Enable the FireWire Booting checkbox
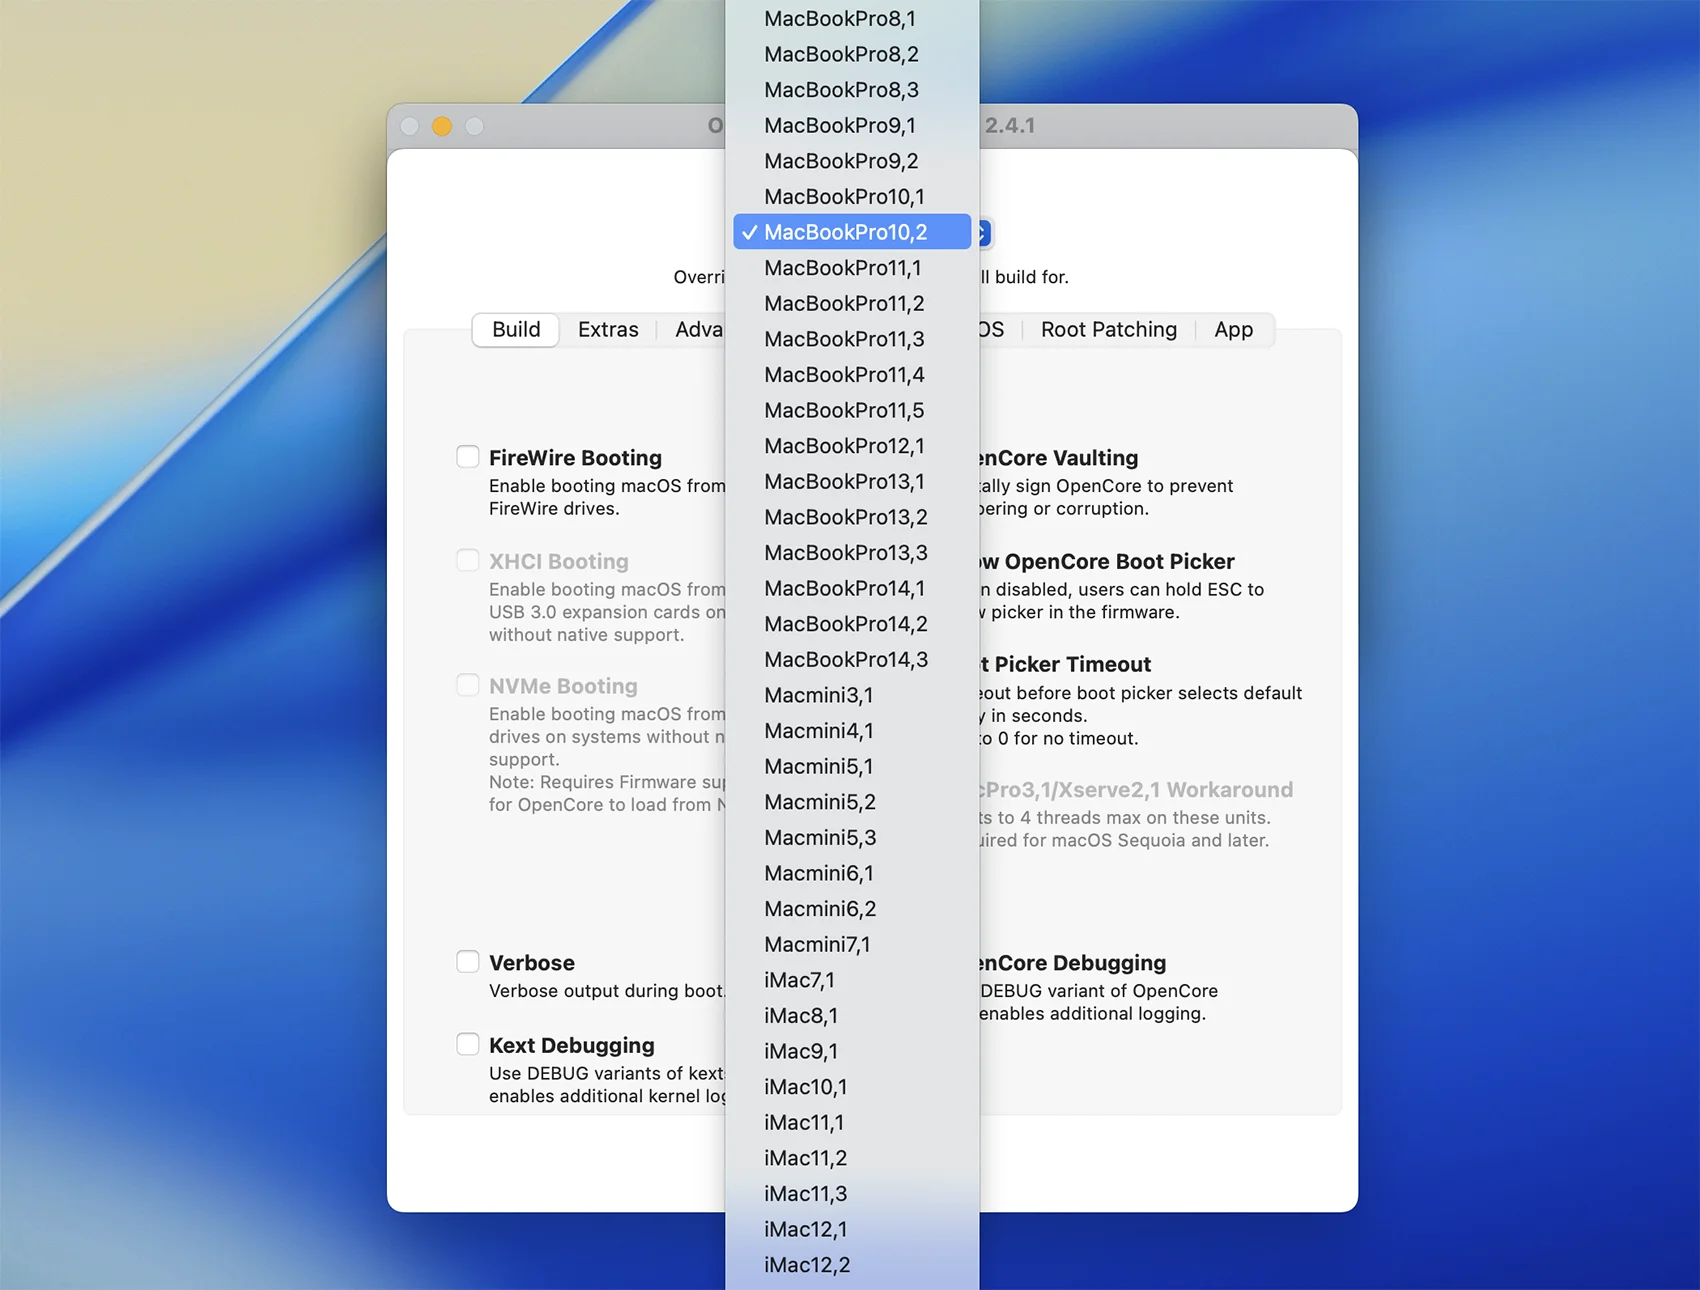 point(468,457)
